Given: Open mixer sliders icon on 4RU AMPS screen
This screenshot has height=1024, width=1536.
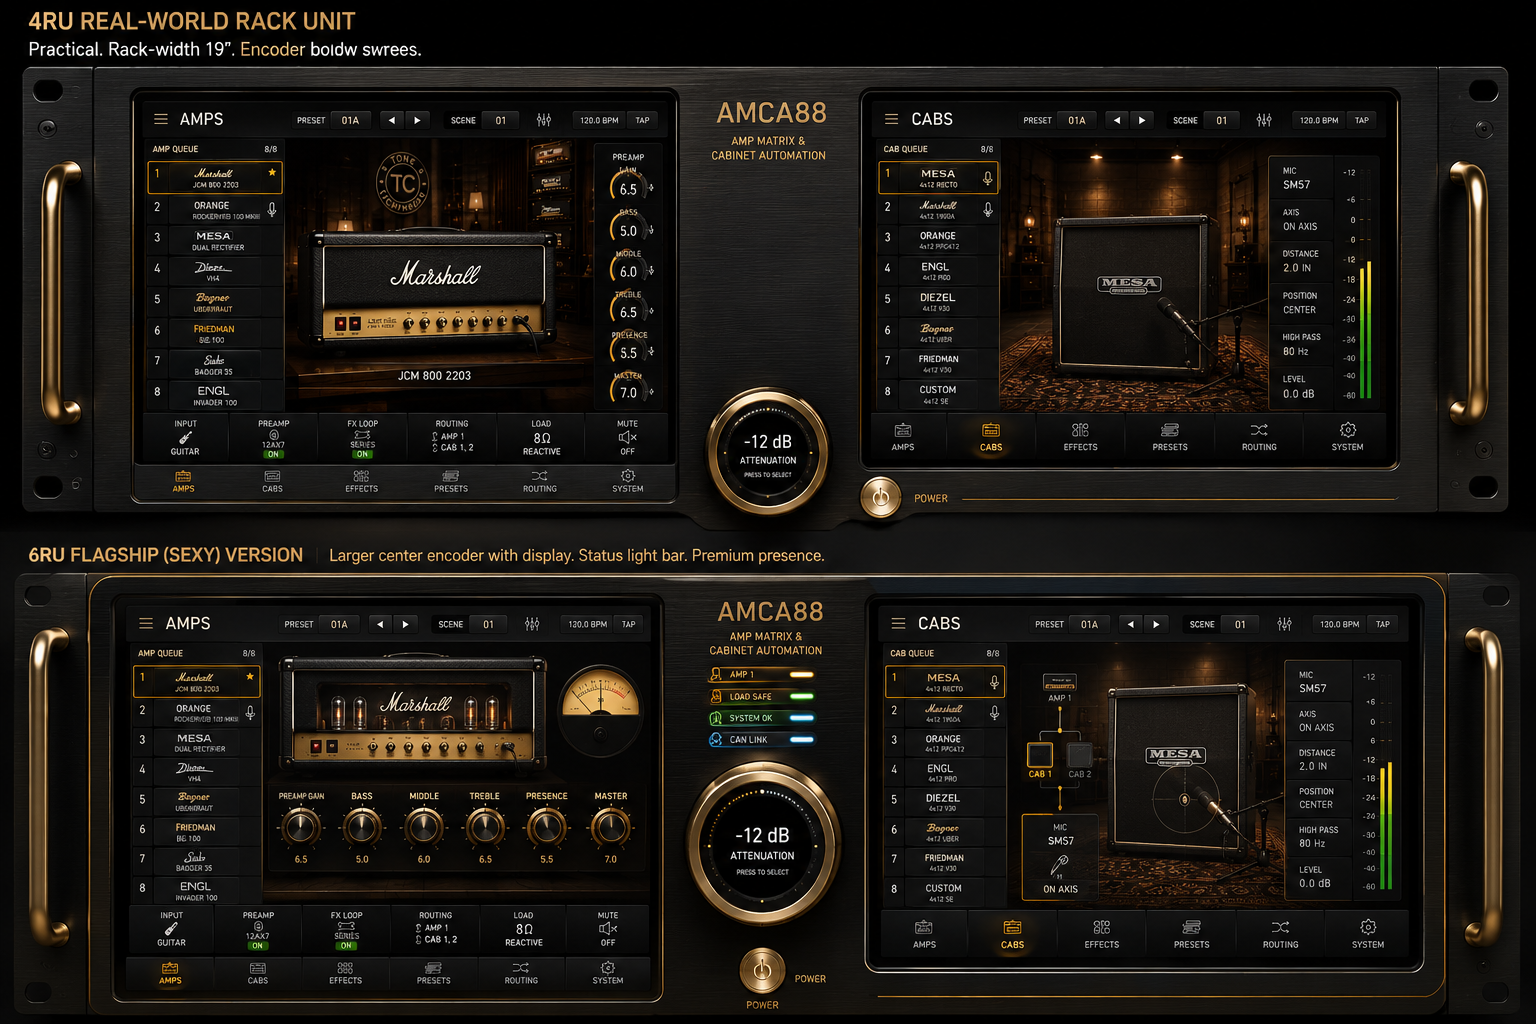Looking at the screenshot, I should [544, 120].
